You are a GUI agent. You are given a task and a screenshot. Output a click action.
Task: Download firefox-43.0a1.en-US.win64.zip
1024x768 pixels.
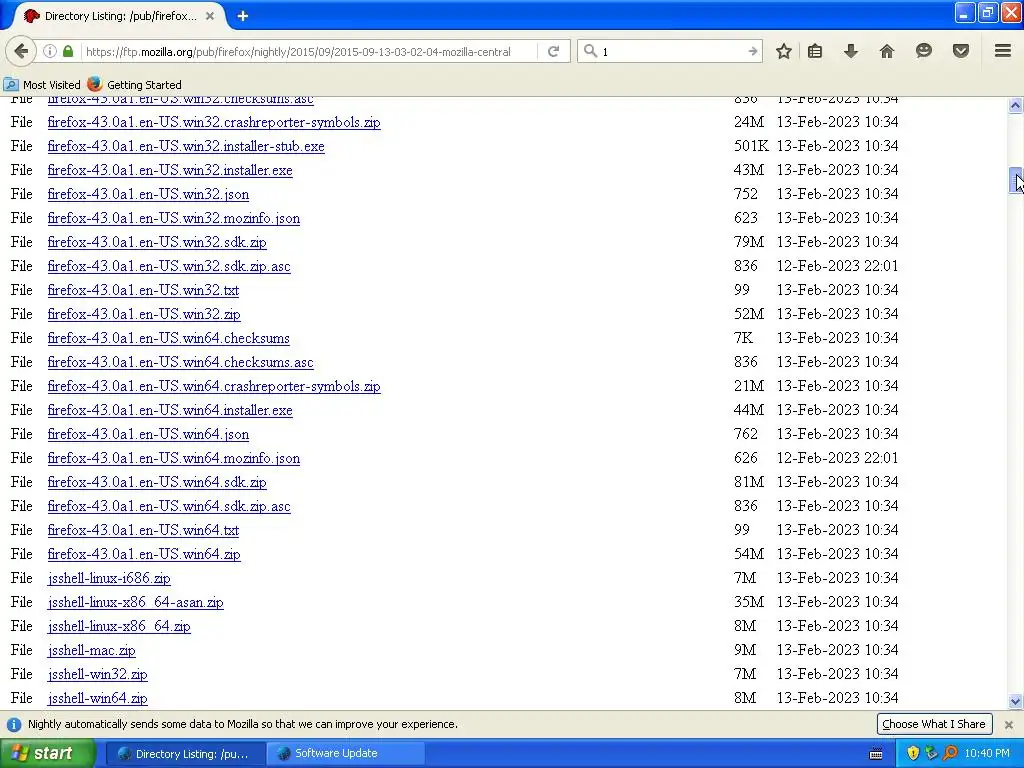(x=144, y=554)
